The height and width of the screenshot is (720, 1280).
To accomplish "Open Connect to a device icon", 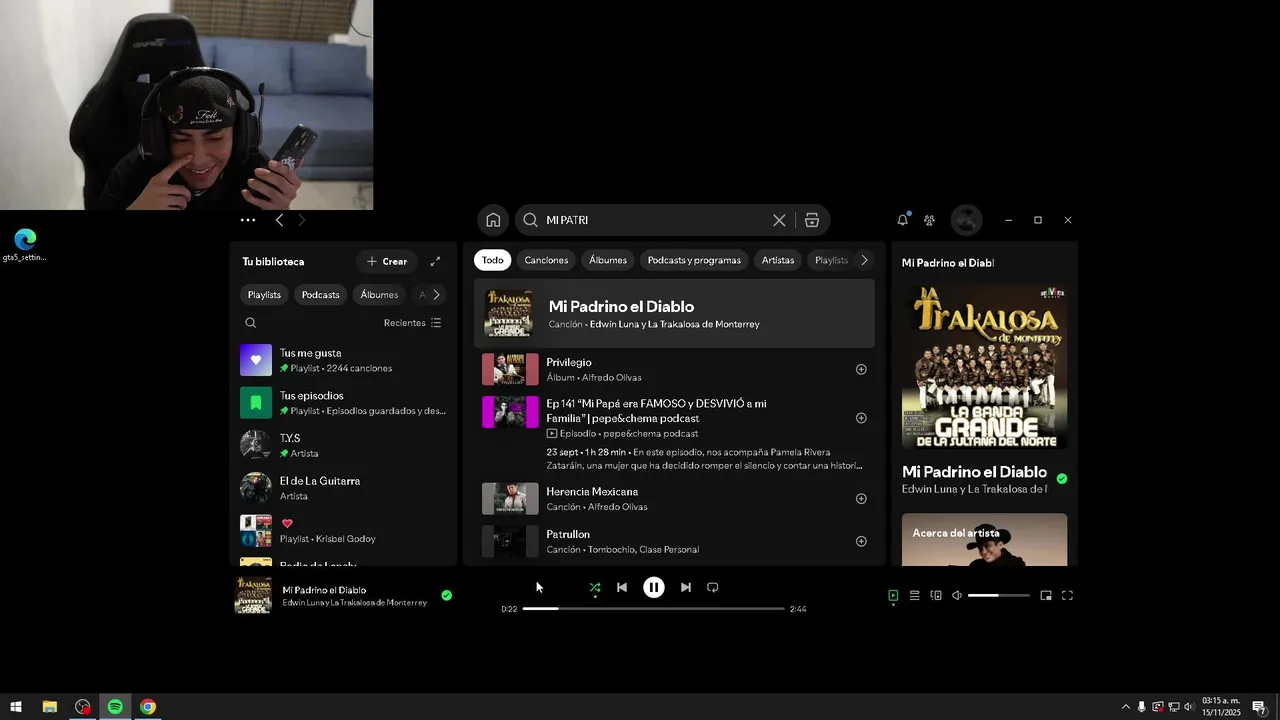I will click(x=936, y=595).
